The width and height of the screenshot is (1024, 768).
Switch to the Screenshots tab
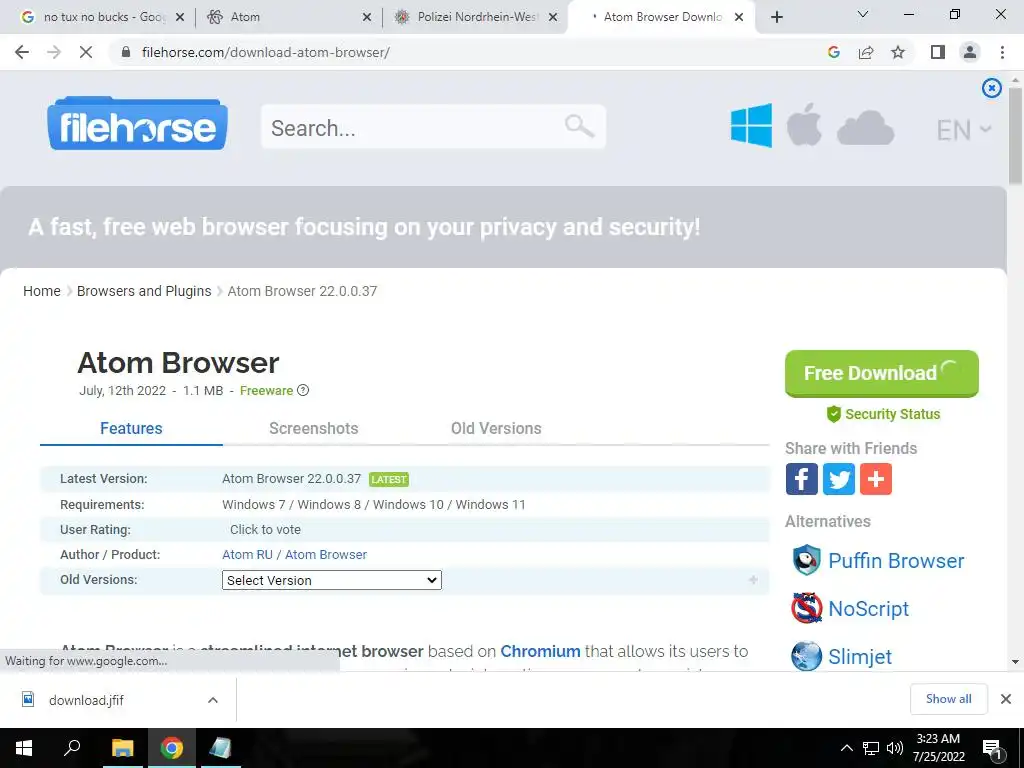coord(313,428)
